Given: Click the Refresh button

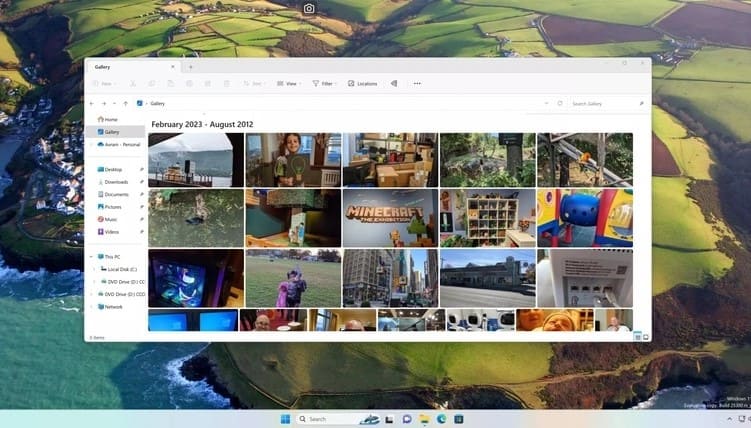Looking at the screenshot, I should 560,103.
